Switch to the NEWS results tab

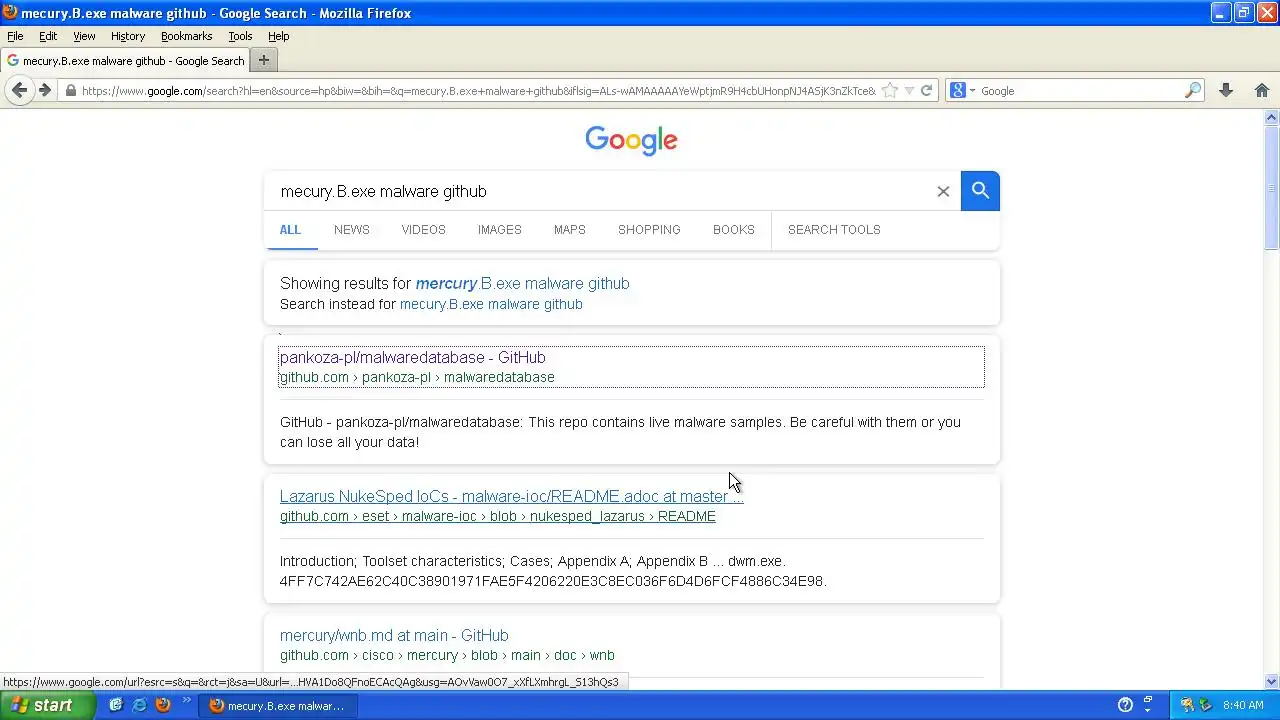(x=352, y=230)
